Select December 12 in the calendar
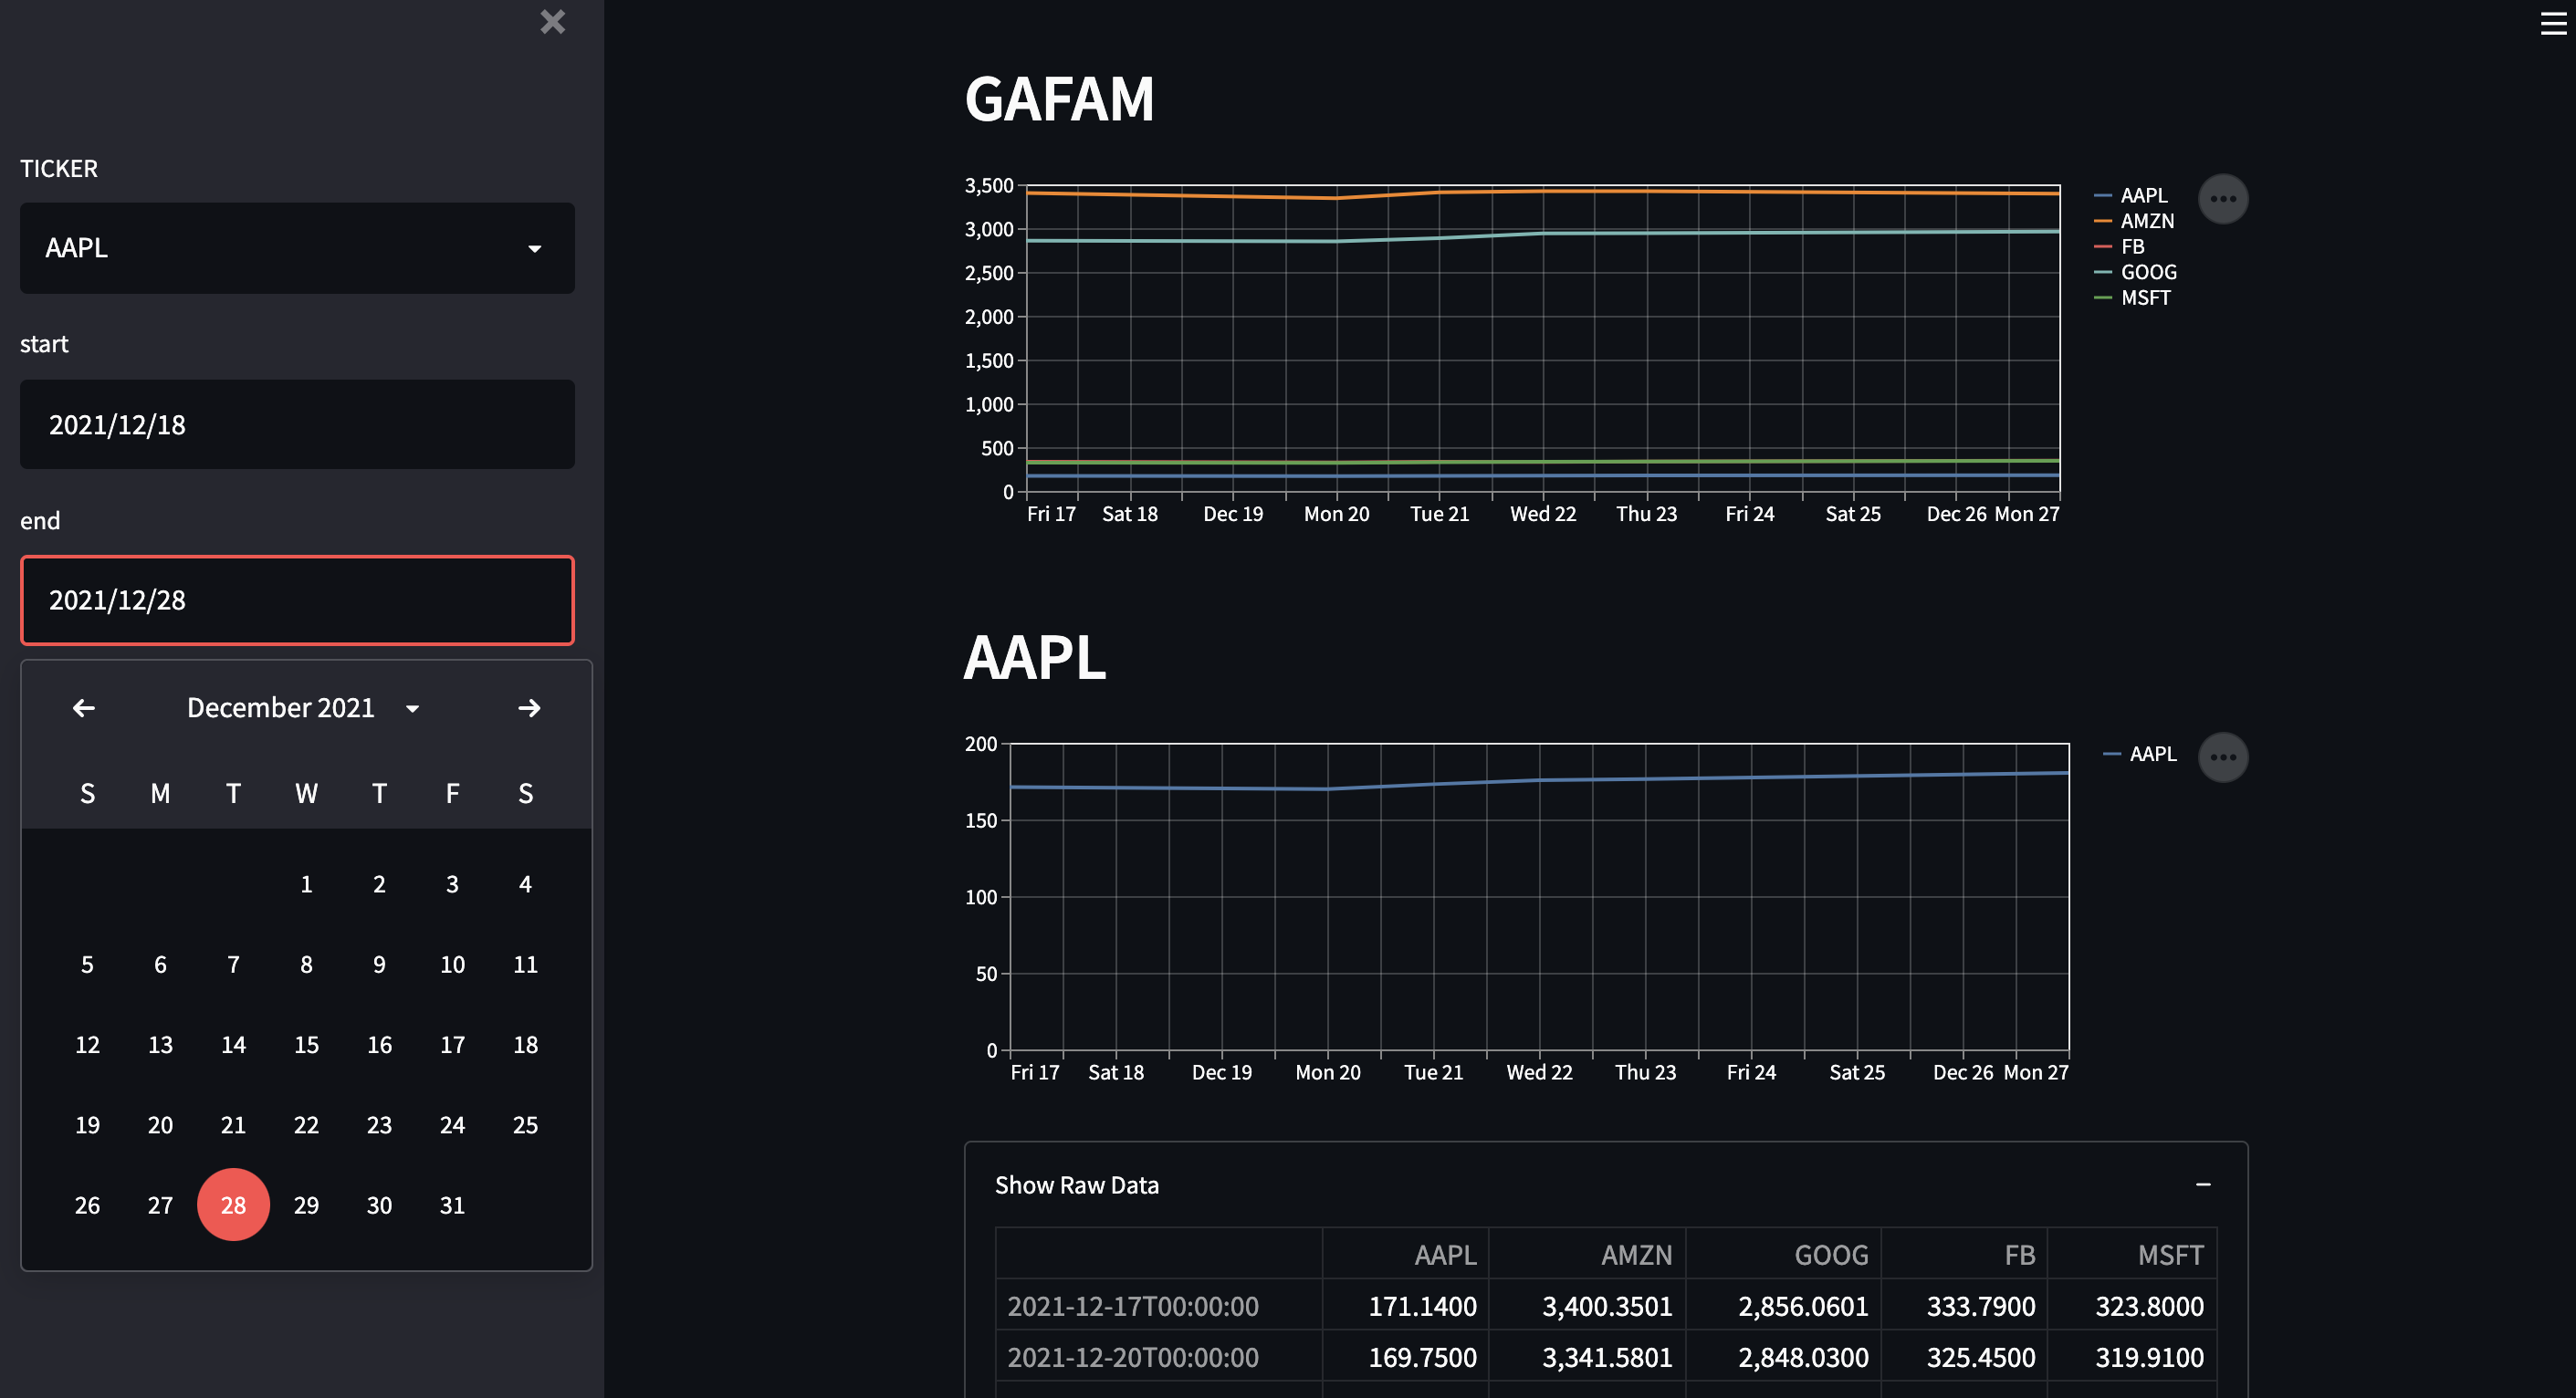This screenshot has width=2576, height=1398. (x=87, y=1045)
